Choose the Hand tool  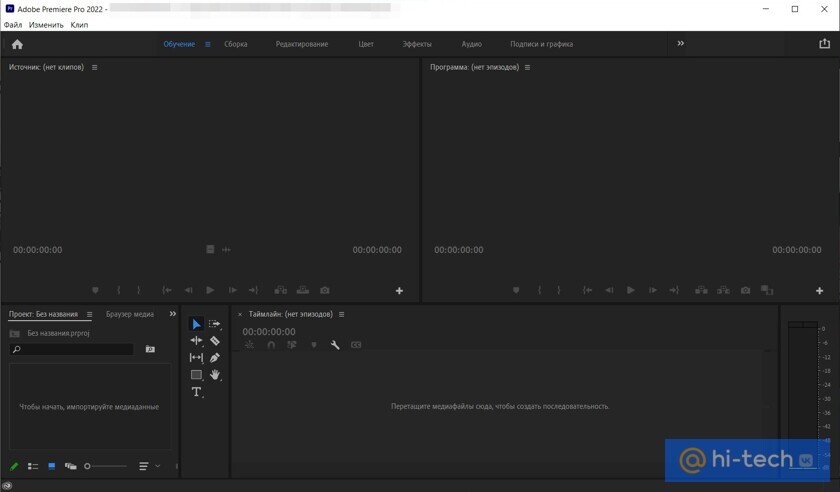tap(215, 375)
